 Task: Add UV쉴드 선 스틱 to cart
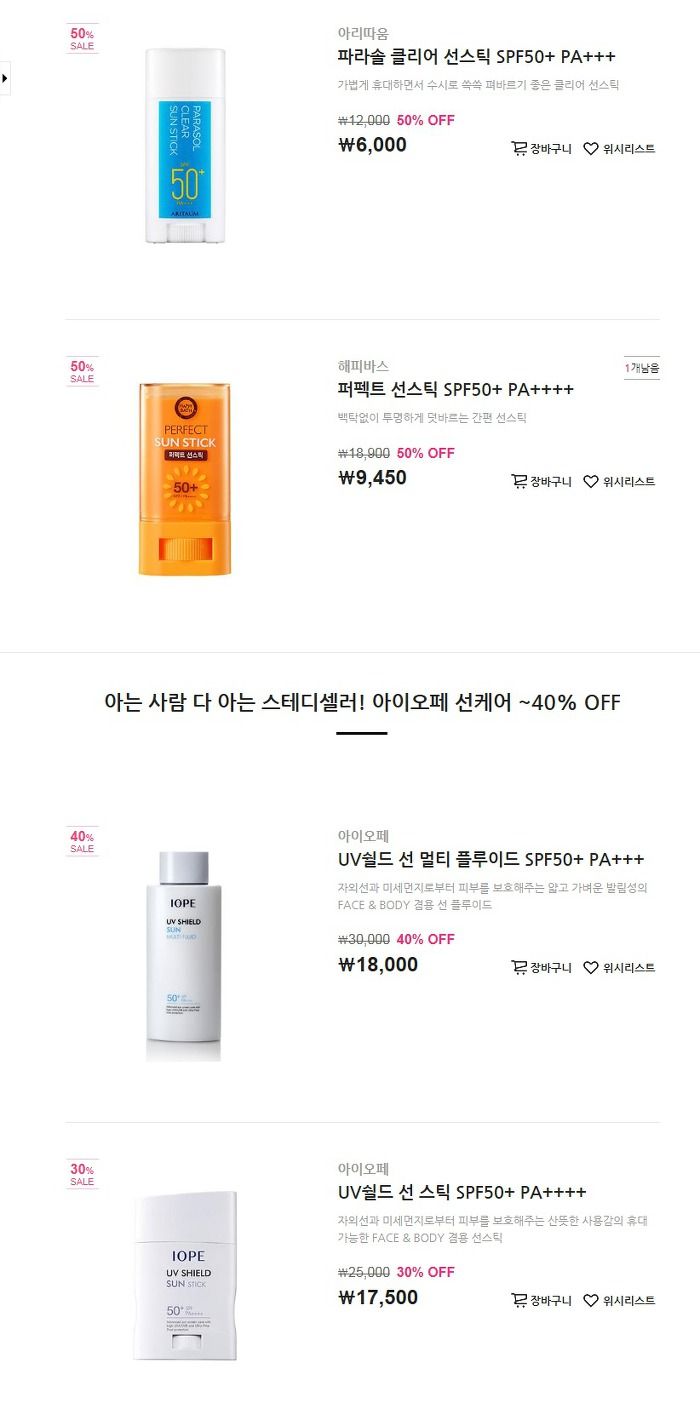point(541,1301)
